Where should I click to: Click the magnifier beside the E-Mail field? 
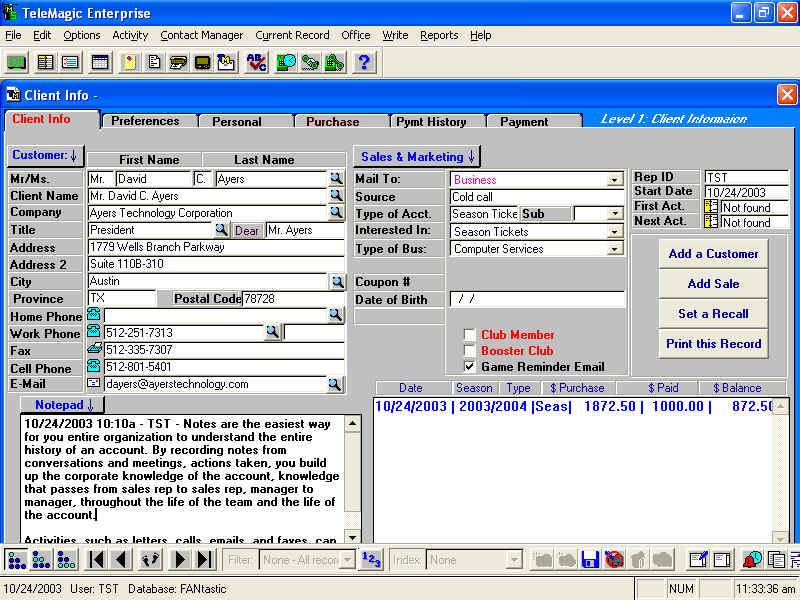point(335,384)
